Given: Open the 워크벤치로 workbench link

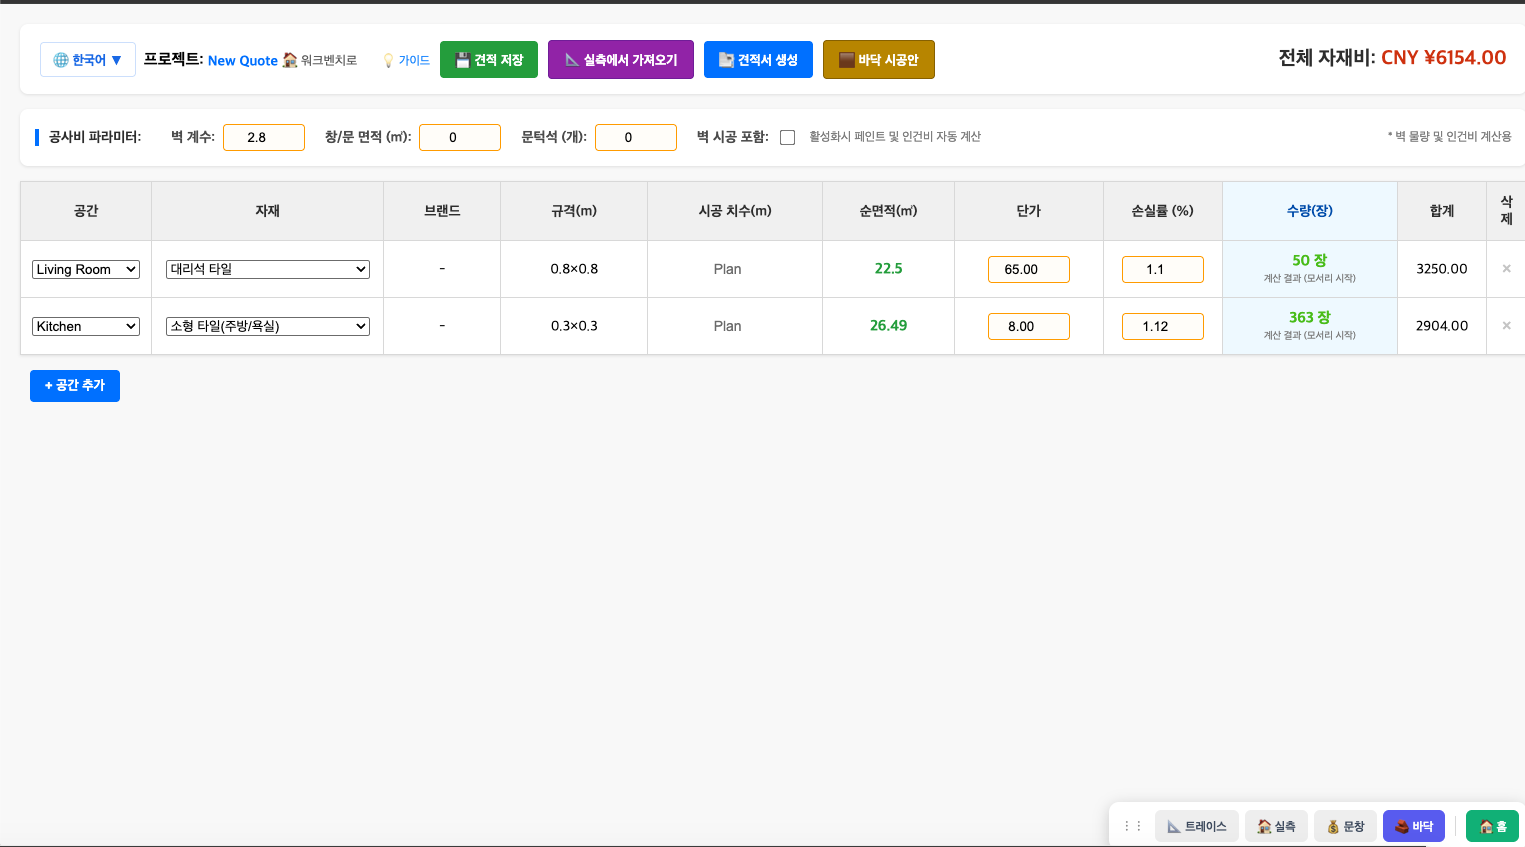Looking at the screenshot, I should 319,60.
